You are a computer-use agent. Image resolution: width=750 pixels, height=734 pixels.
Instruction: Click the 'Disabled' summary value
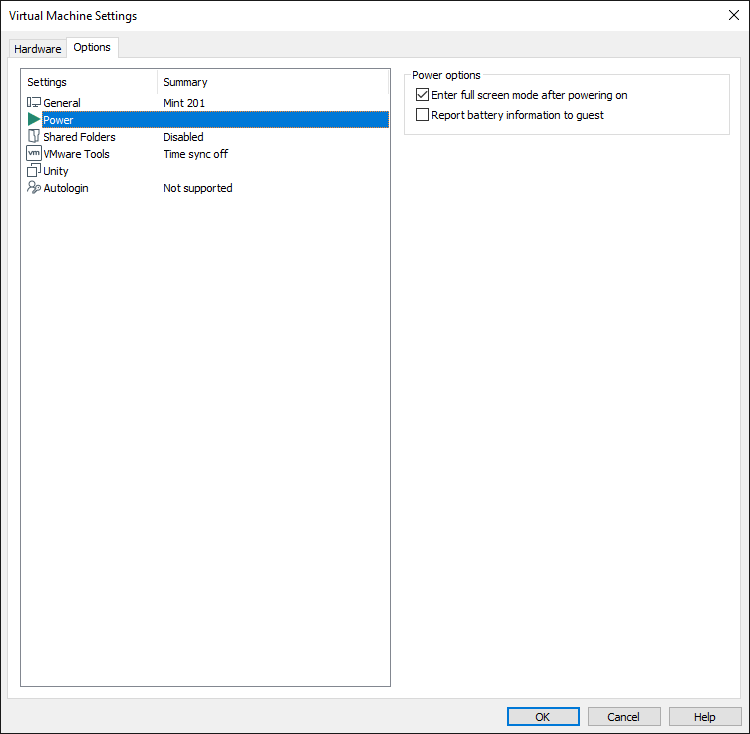[183, 137]
